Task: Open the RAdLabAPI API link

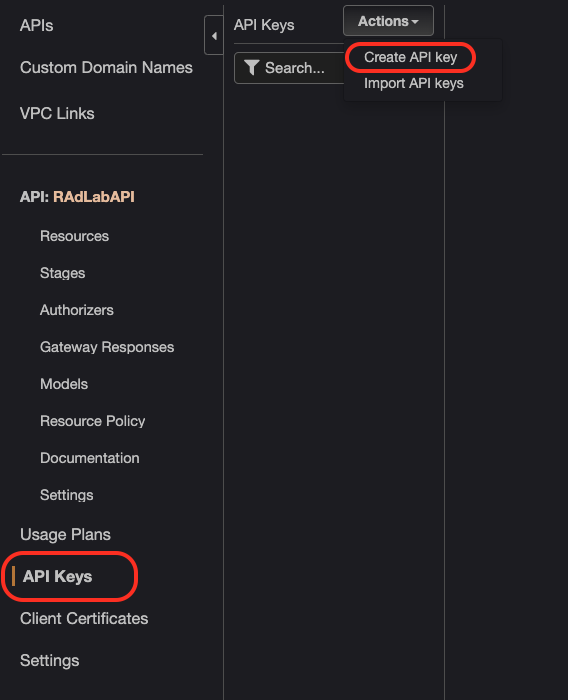Action: (94, 196)
